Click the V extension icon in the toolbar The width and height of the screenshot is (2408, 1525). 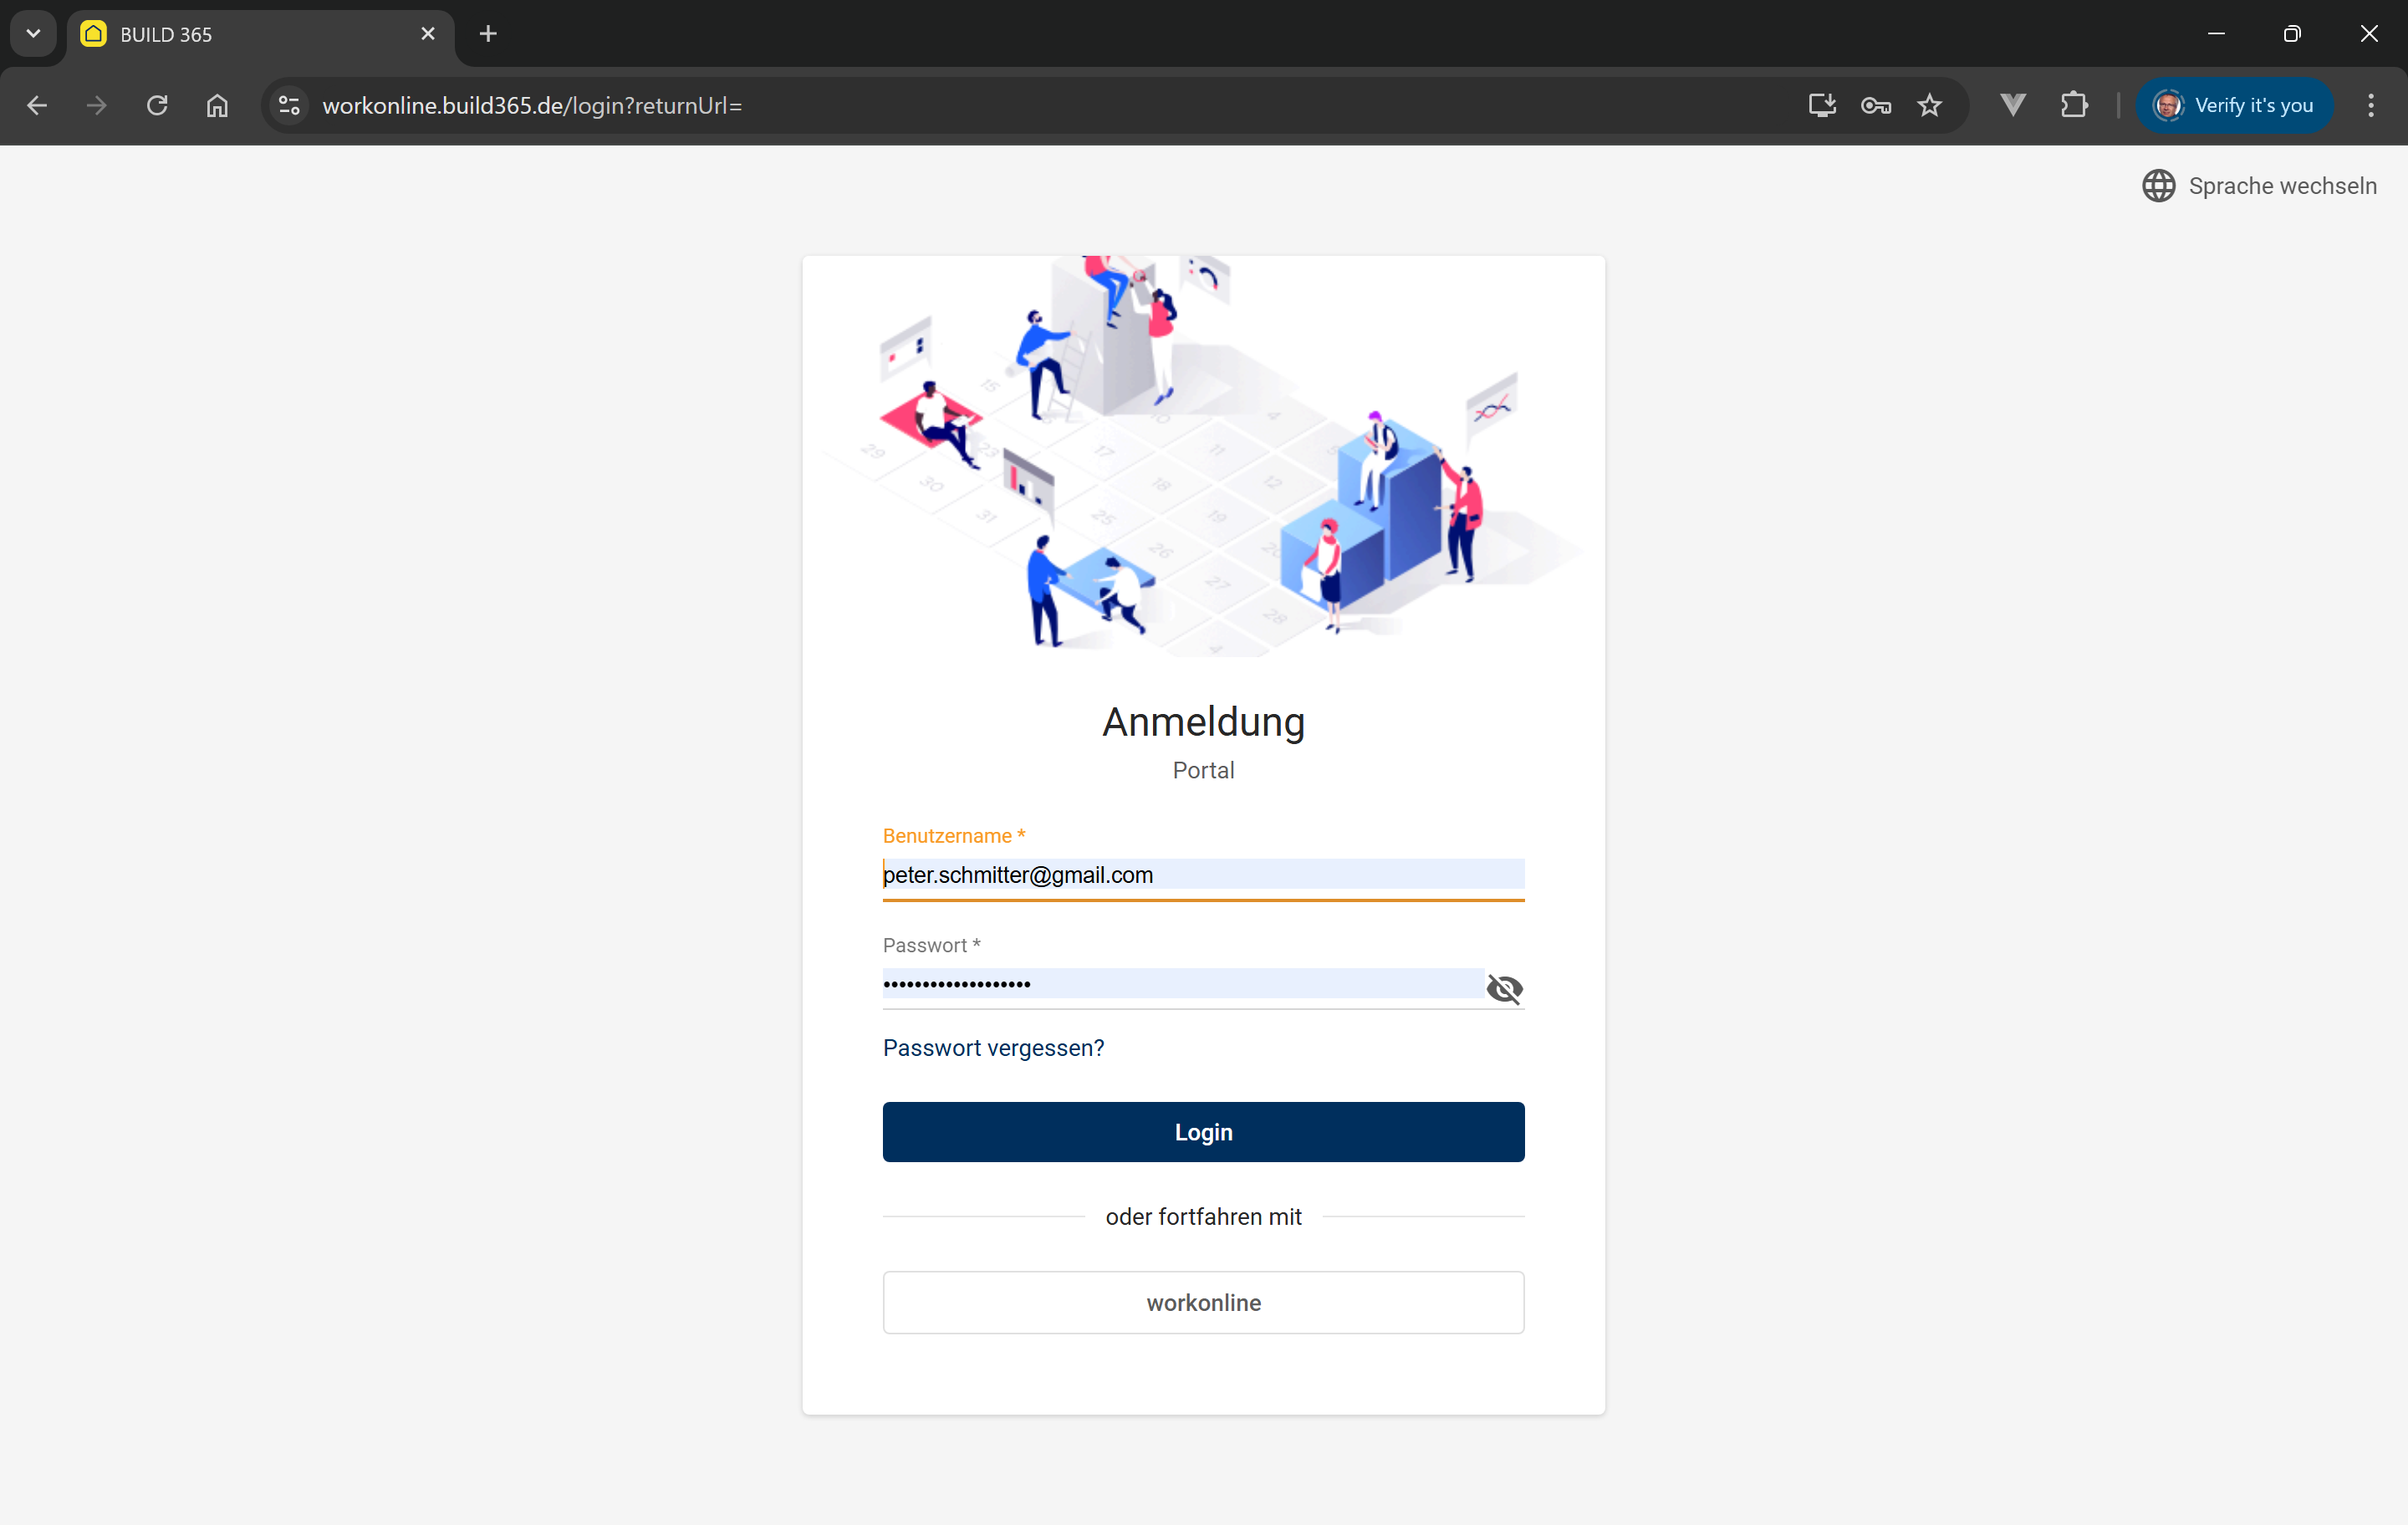2013,105
